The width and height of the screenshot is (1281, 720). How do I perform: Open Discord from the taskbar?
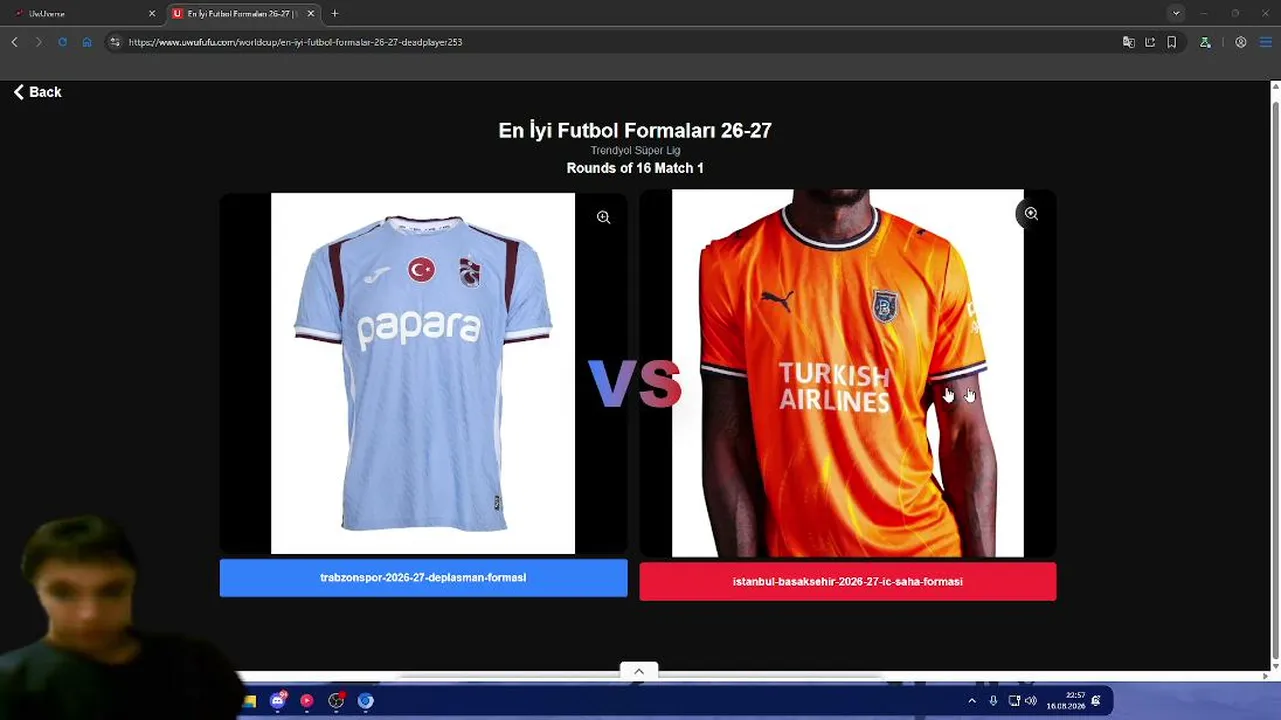tap(278, 701)
